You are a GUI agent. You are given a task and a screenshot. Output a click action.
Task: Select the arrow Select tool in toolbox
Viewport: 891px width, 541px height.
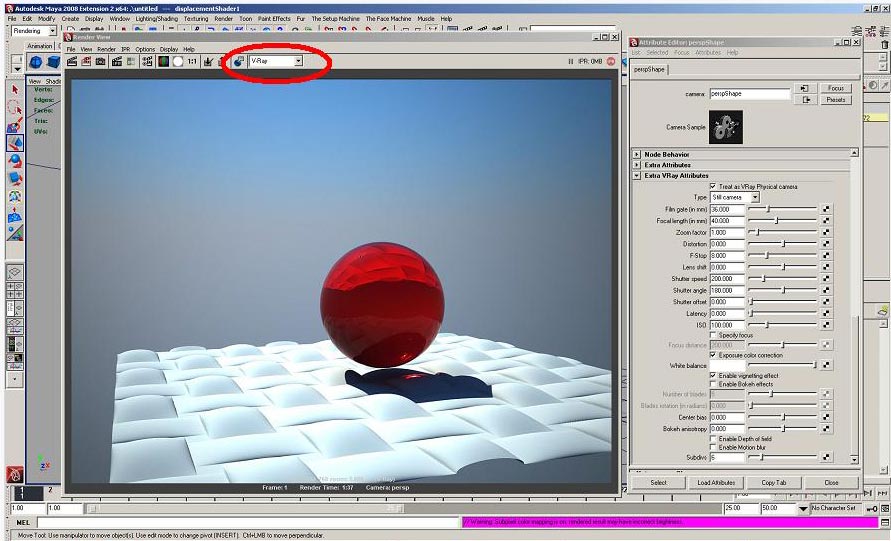pyautogui.click(x=15, y=90)
